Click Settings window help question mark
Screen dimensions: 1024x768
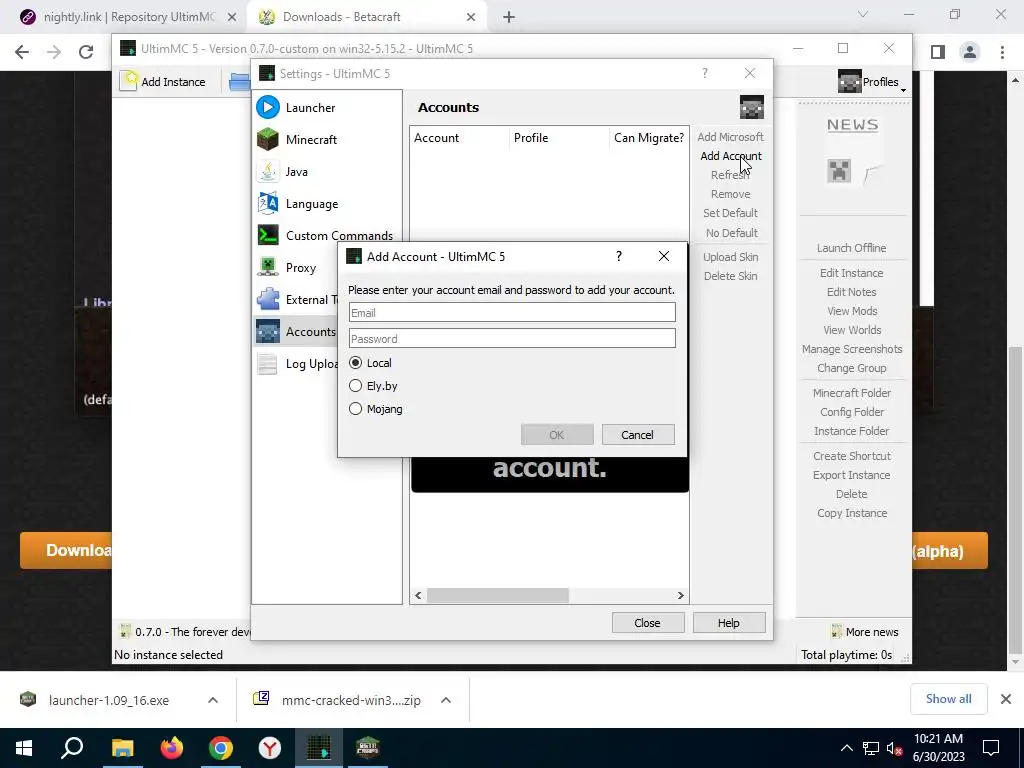705,73
